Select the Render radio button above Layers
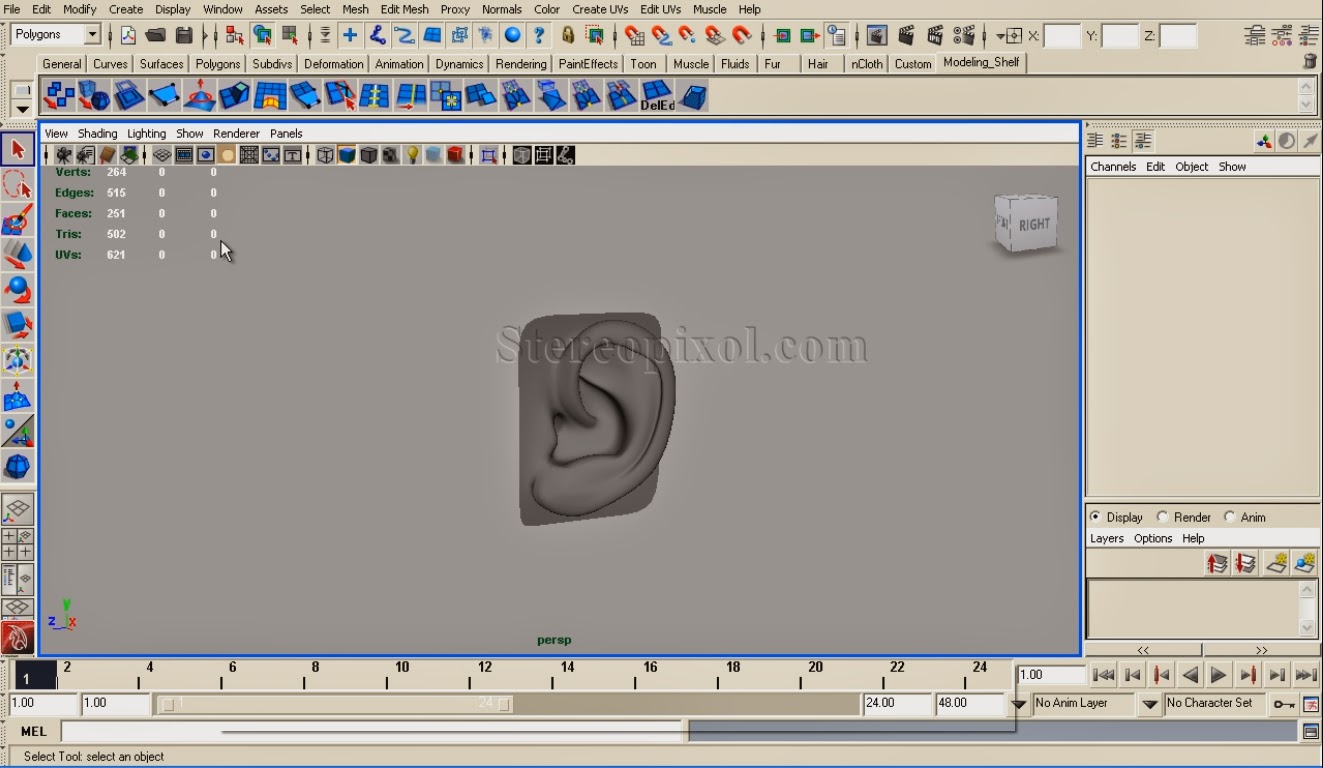This screenshot has width=1323, height=768. point(1163,517)
